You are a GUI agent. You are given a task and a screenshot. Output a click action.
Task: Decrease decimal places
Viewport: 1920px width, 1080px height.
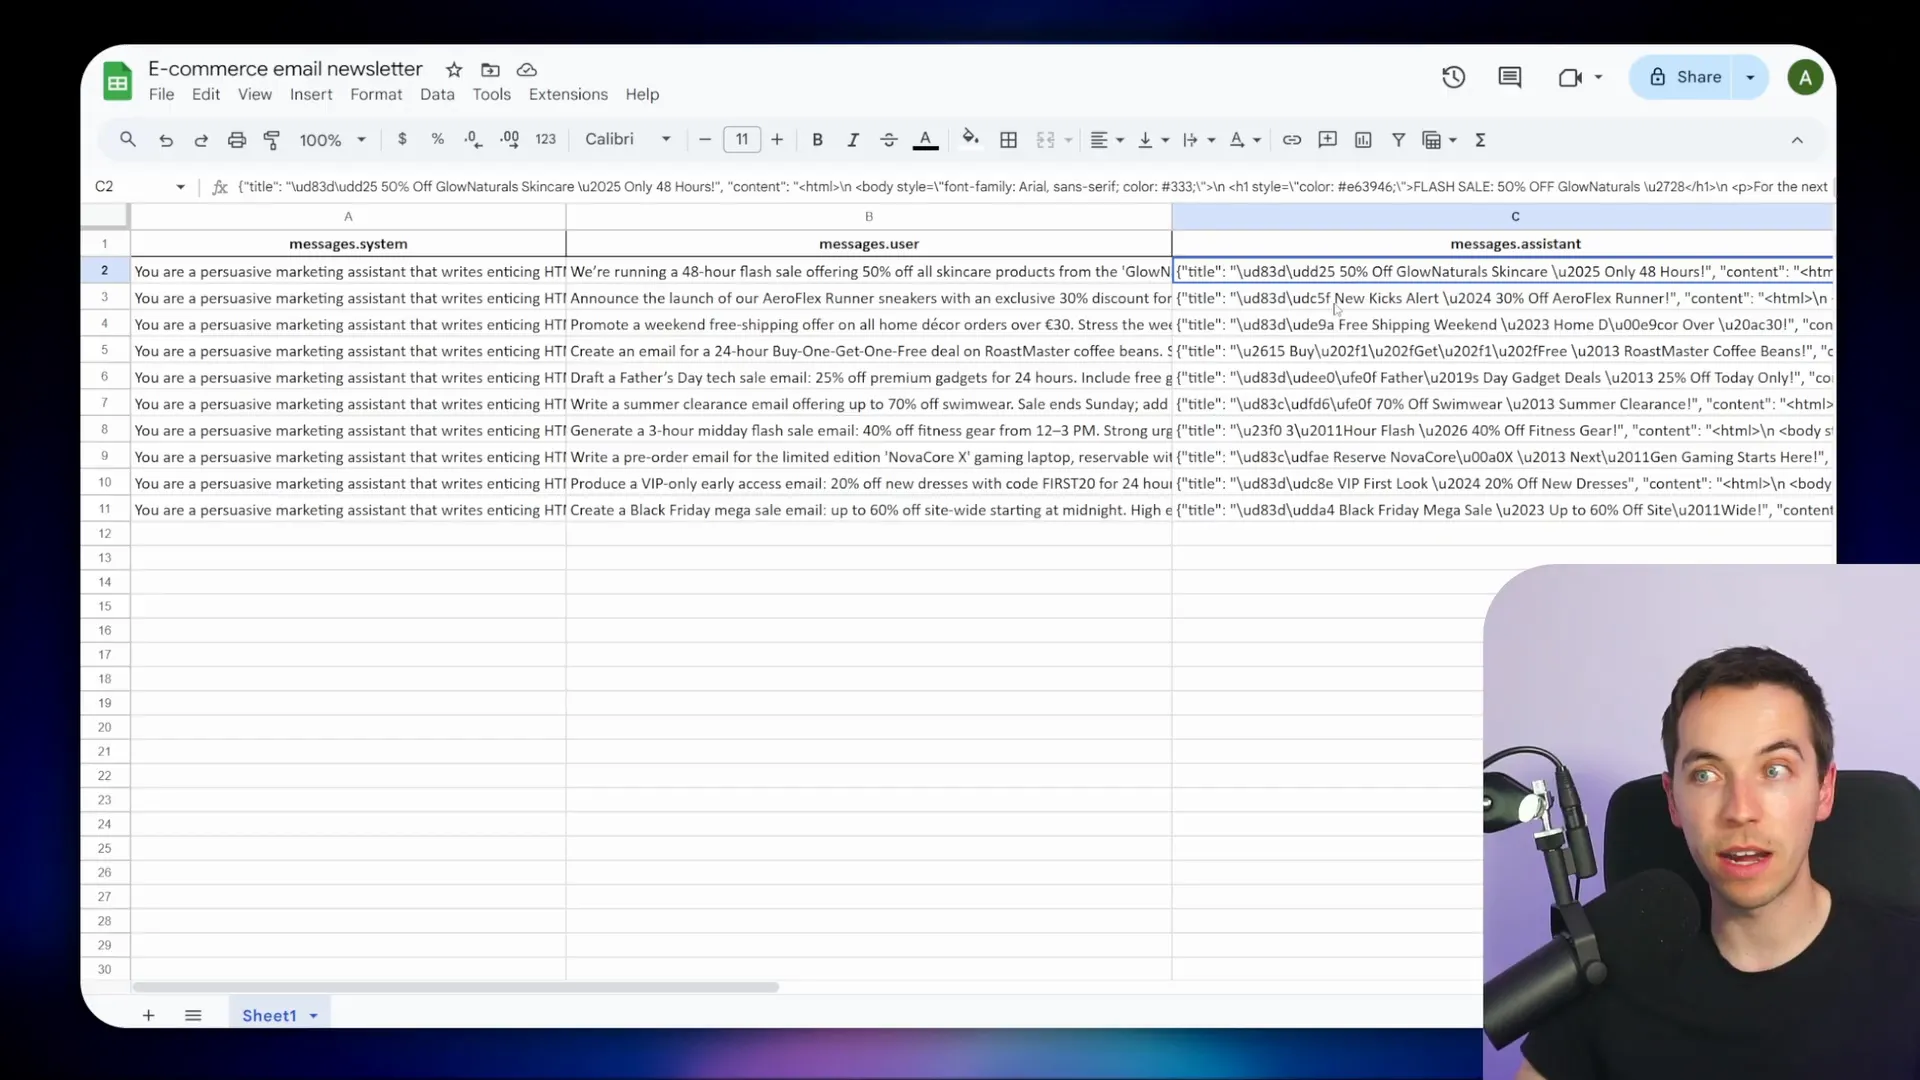pyautogui.click(x=473, y=139)
